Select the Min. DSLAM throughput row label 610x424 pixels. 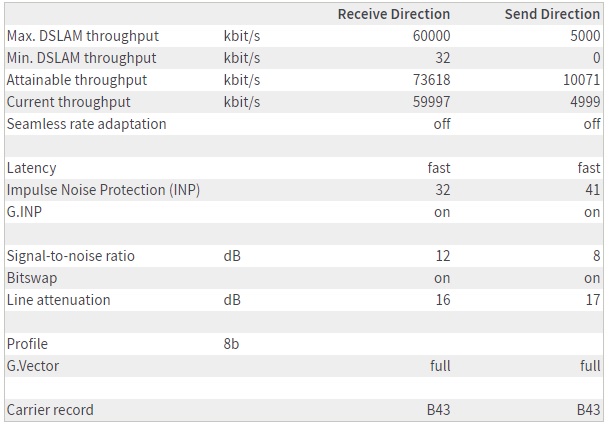(81, 58)
